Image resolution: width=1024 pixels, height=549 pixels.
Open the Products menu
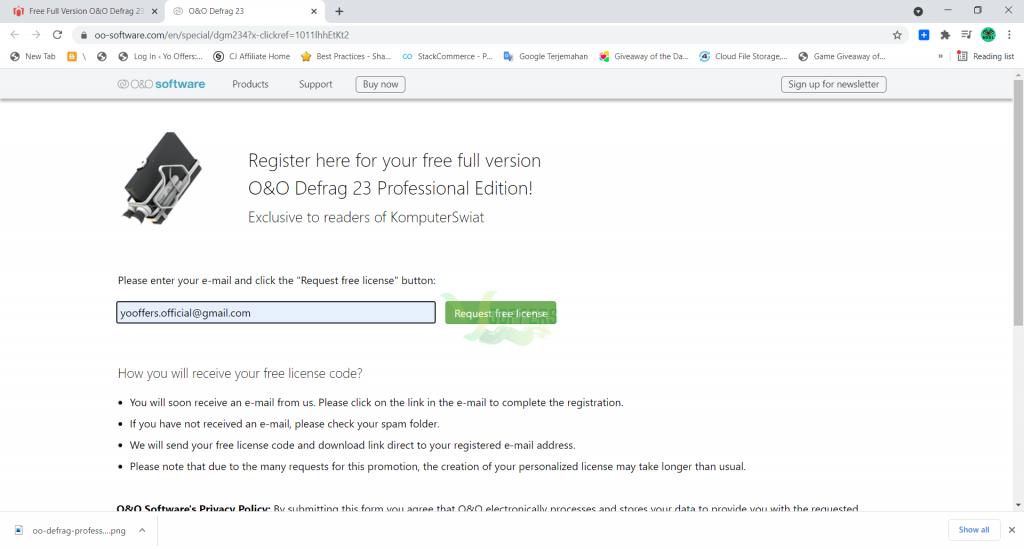(250, 84)
